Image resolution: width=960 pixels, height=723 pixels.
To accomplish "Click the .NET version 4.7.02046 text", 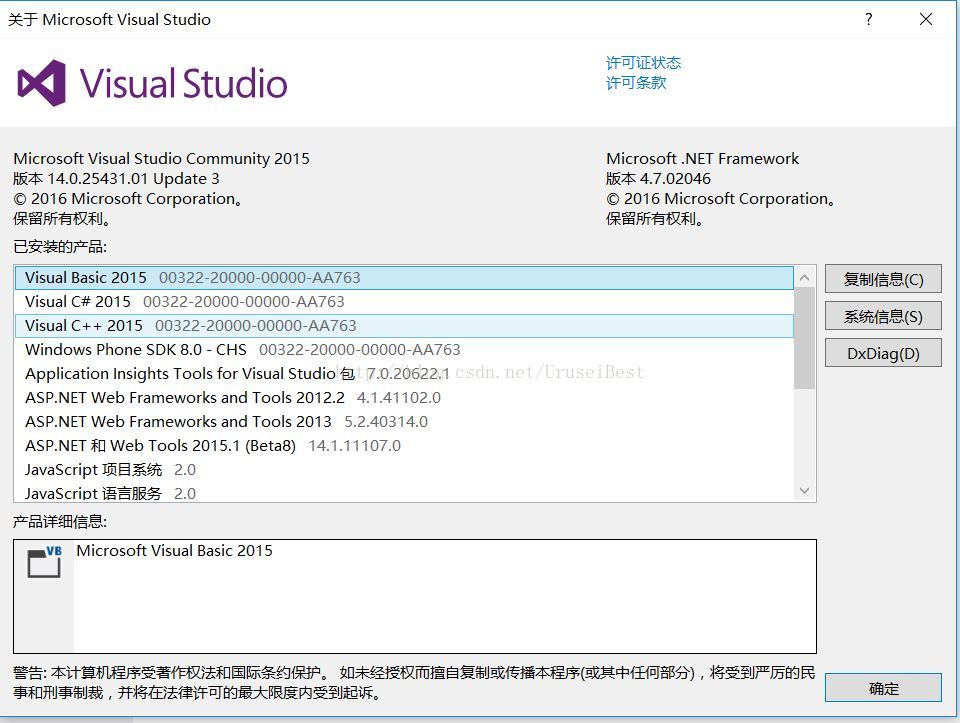I will tap(658, 179).
